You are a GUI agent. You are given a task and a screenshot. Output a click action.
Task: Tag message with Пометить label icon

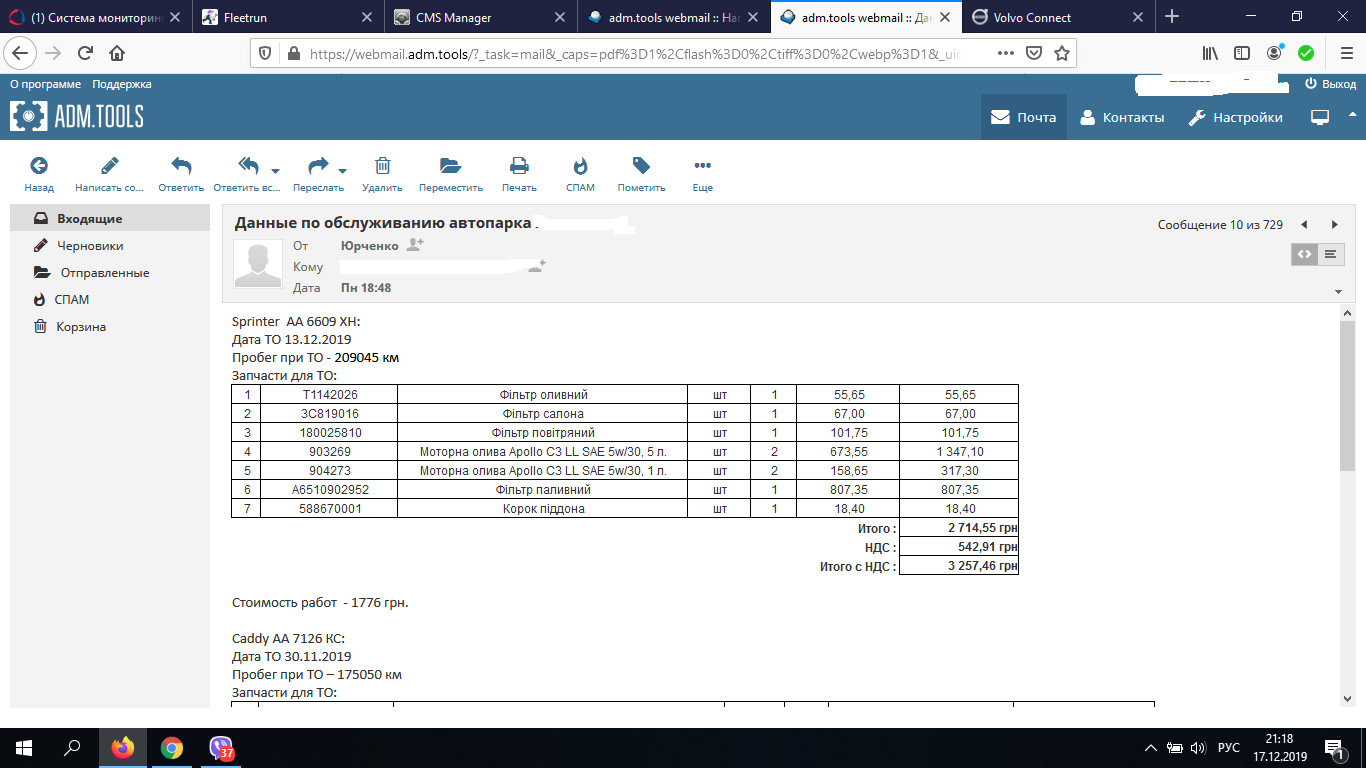pos(641,166)
